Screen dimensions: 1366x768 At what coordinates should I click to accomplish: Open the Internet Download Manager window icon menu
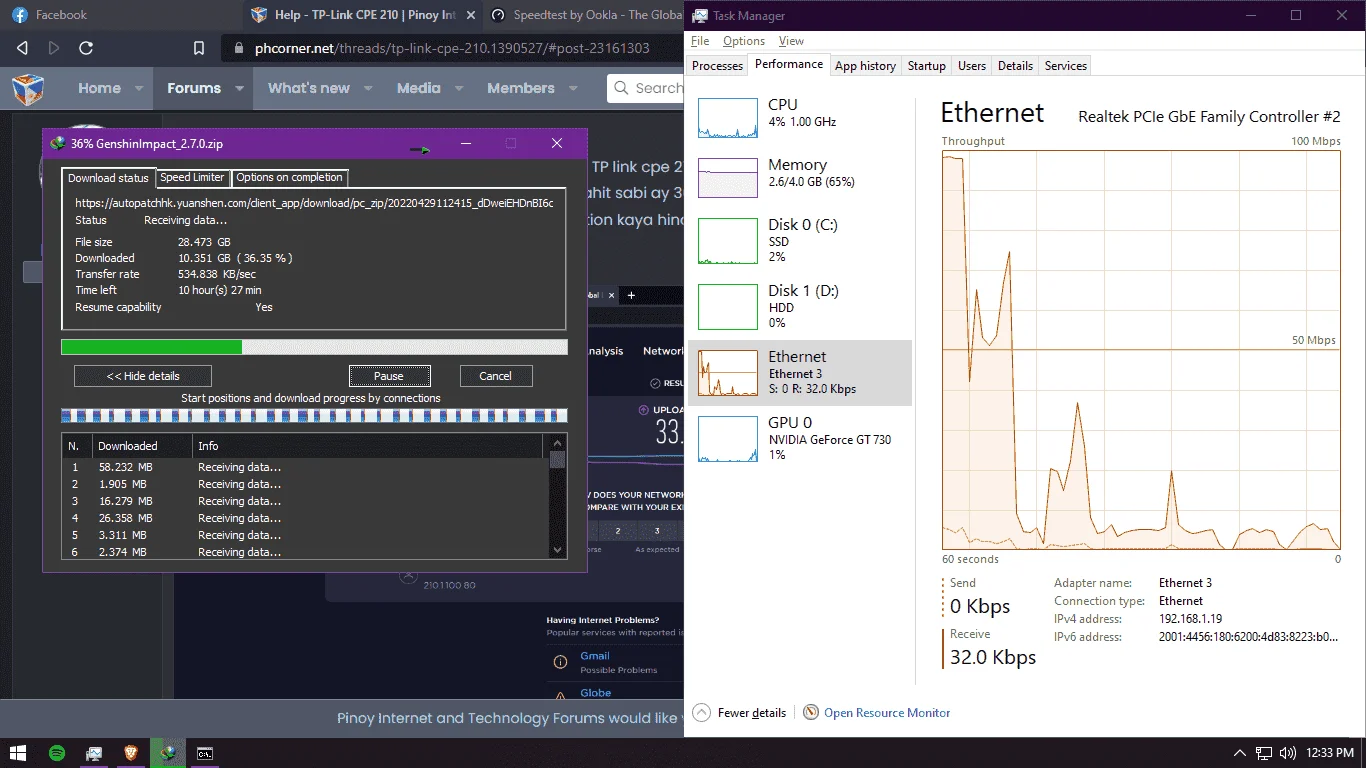tap(58, 143)
